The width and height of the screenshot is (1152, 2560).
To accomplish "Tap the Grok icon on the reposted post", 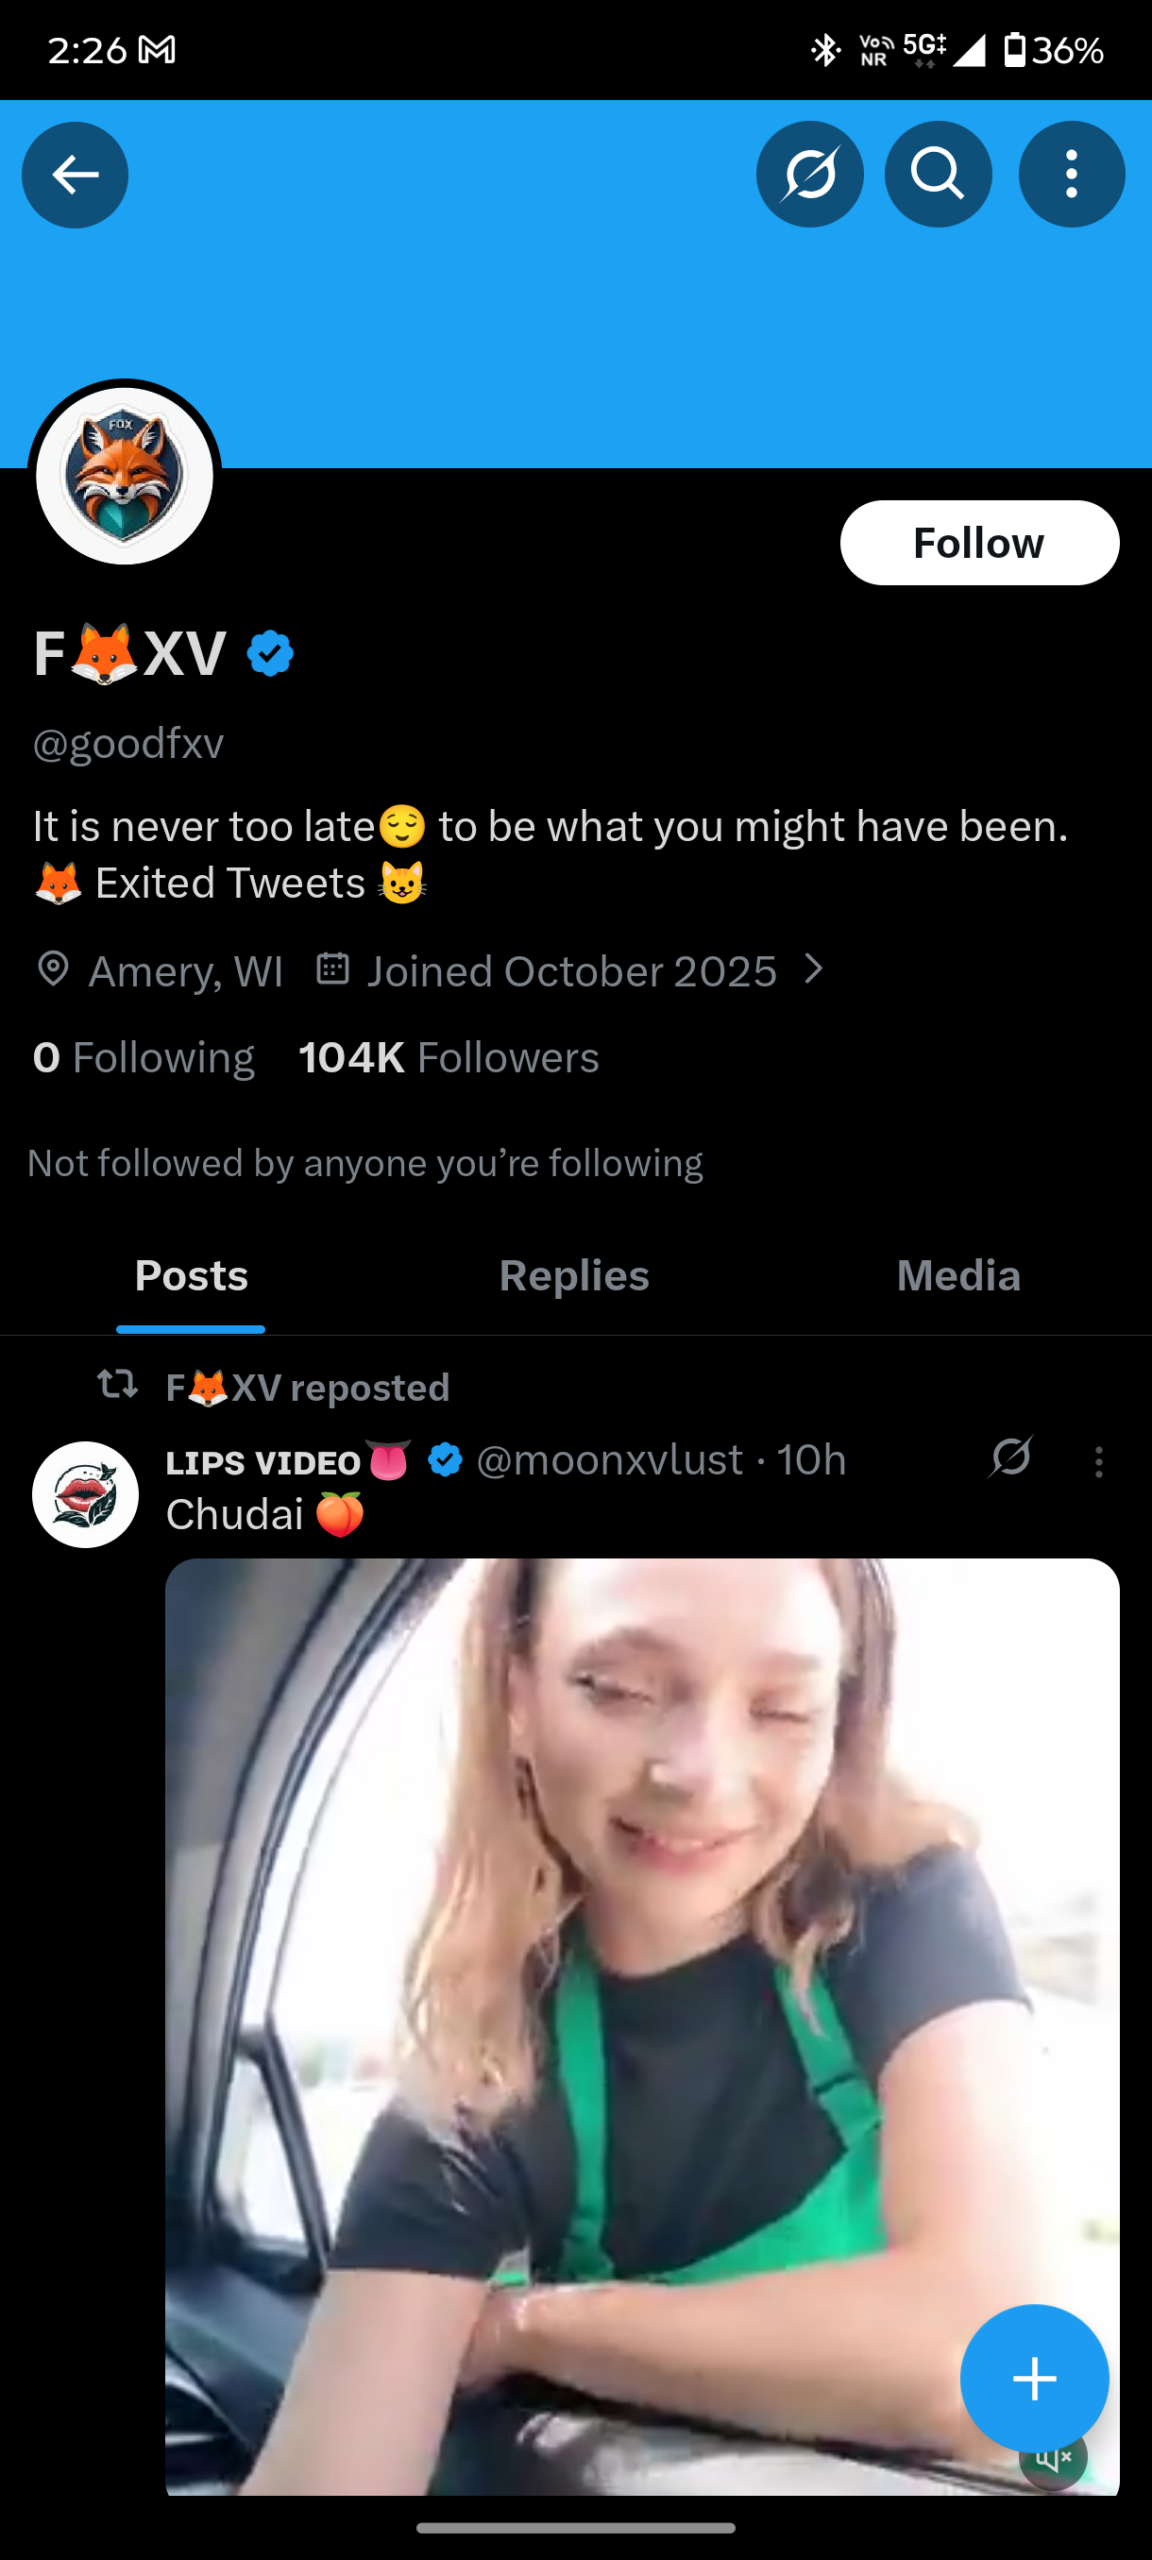I will pos(1010,1457).
